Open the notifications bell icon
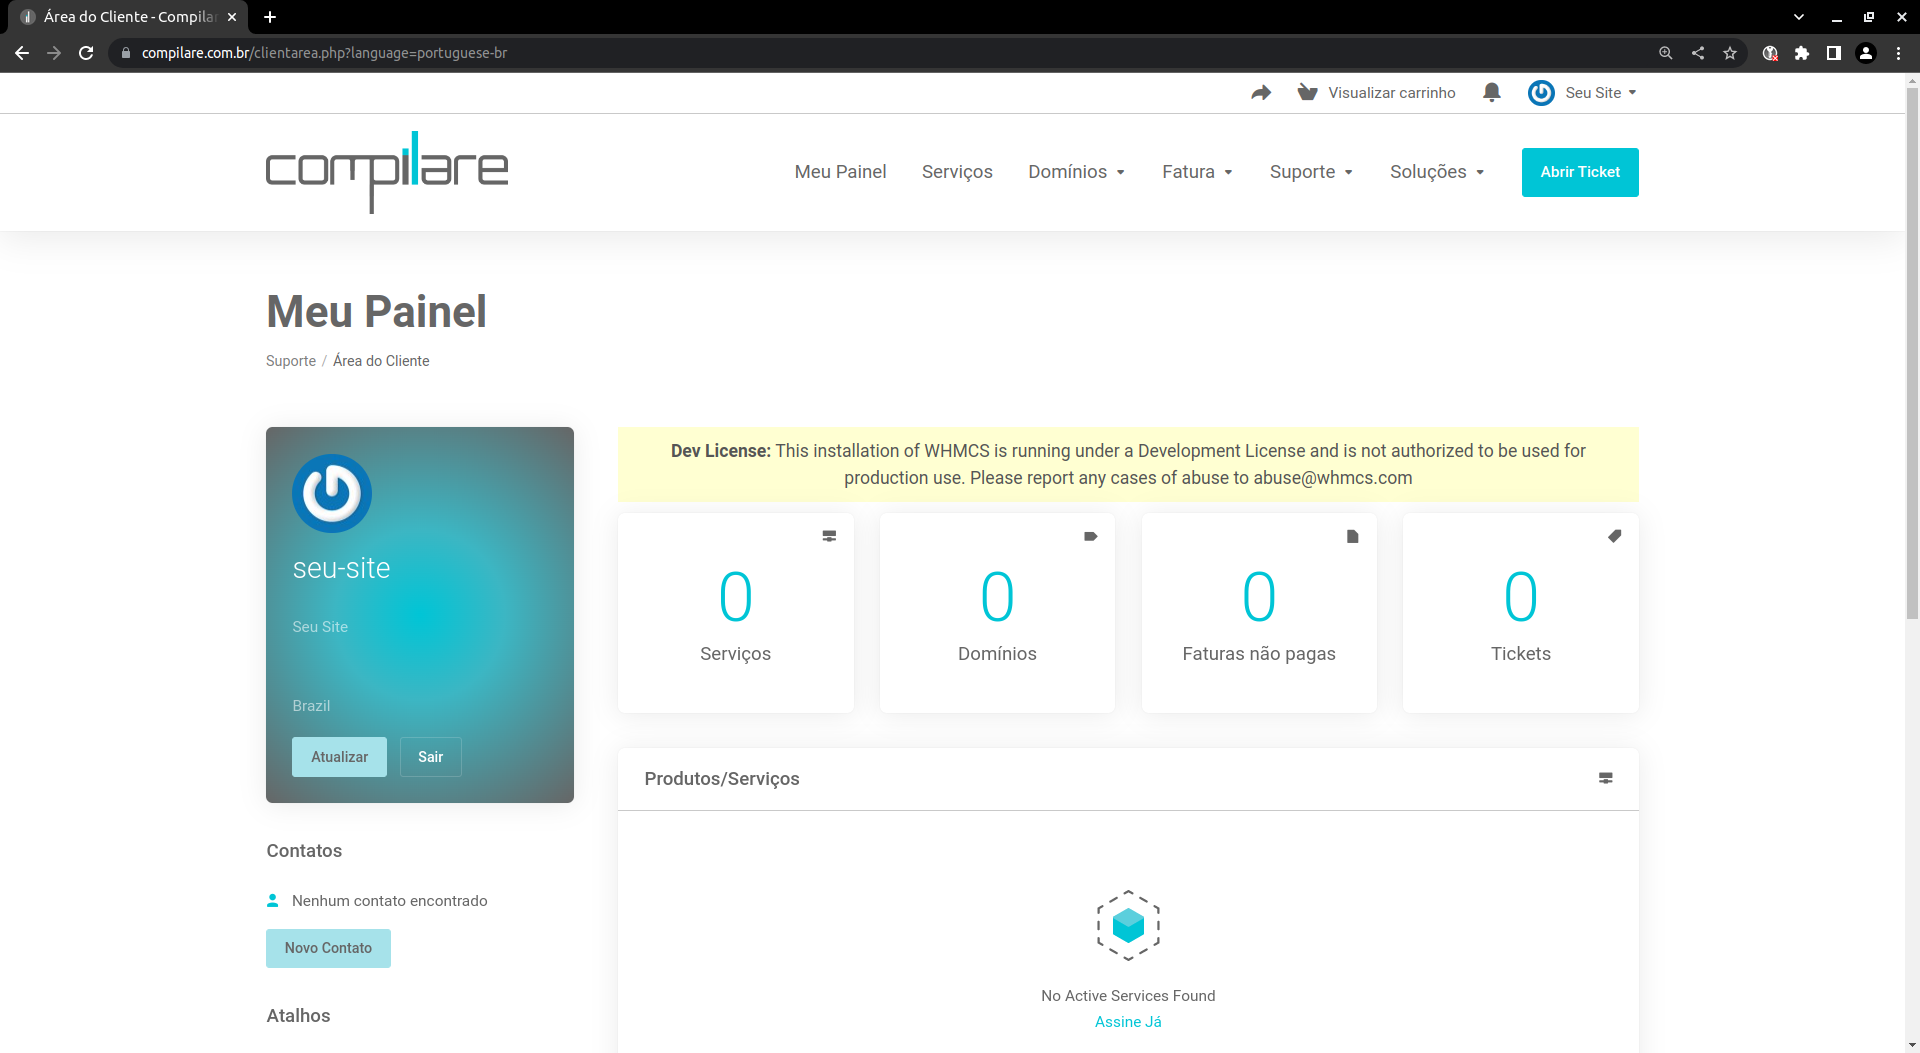 (1491, 93)
